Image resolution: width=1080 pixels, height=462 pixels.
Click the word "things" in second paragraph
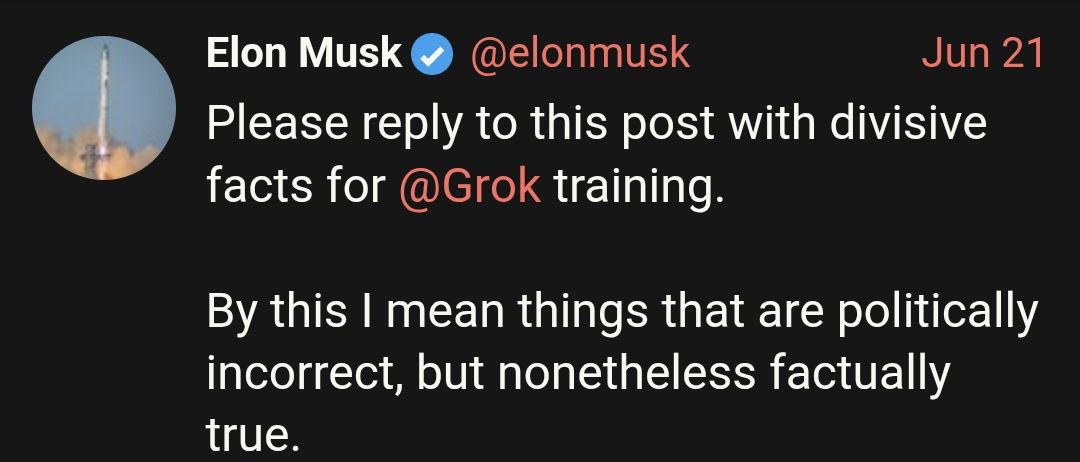coord(583,313)
